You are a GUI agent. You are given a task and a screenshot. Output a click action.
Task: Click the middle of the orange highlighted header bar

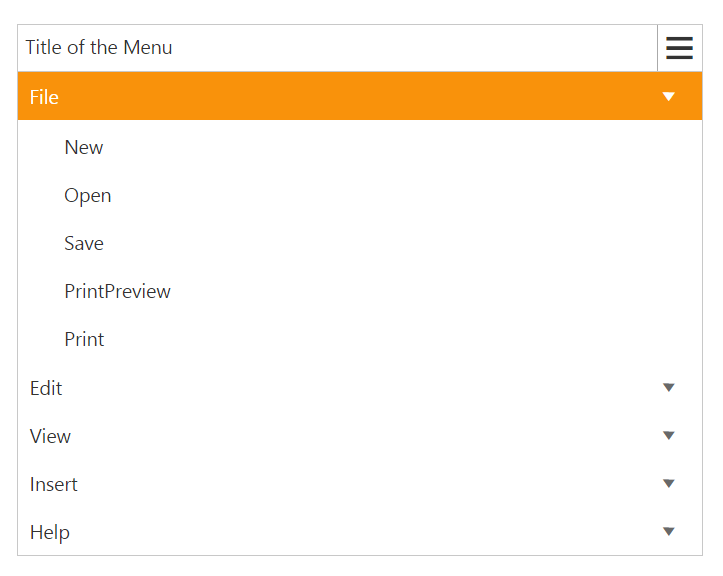(360, 97)
